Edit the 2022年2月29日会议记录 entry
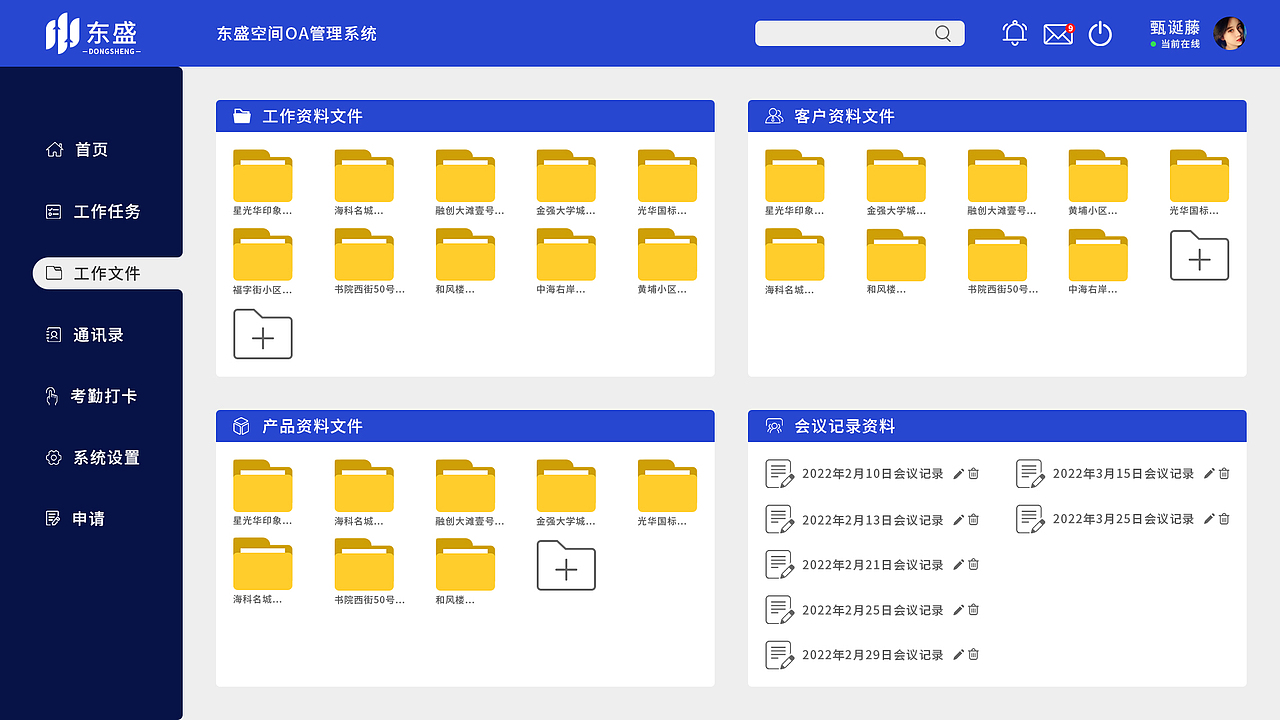The height and width of the screenshot is (720, 1280). [958, 655]
